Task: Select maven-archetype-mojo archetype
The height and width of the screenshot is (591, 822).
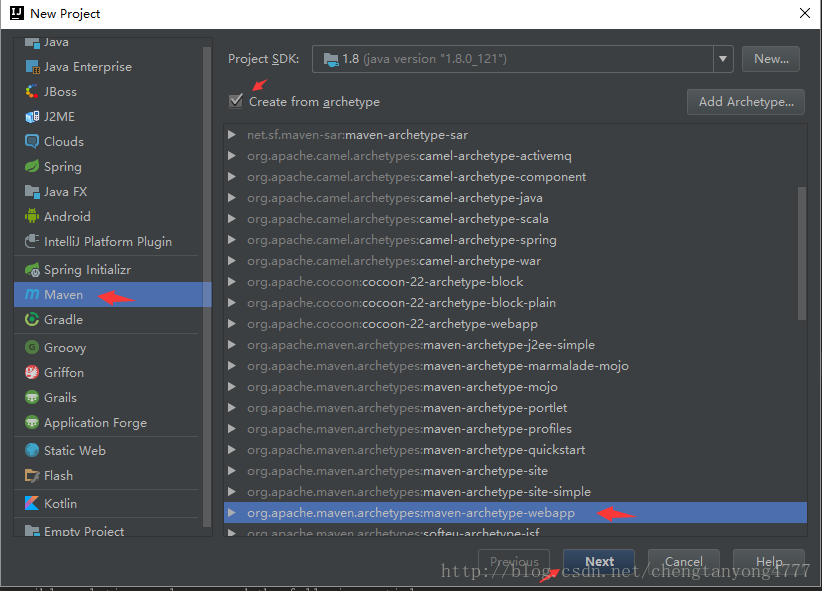Action: click(515, 386)
